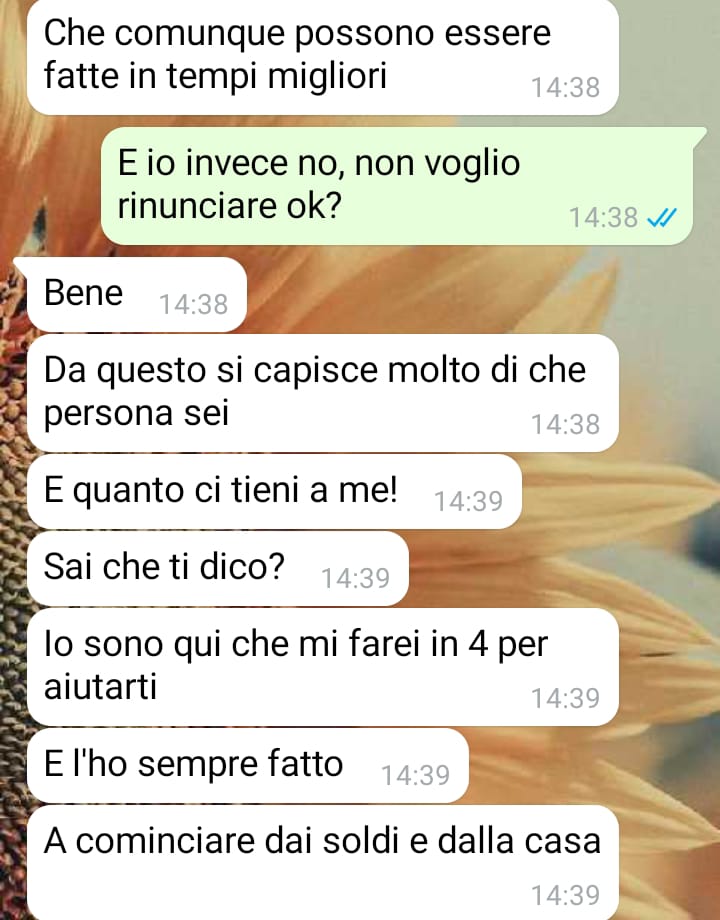Tap timestamp beside 'Bene' message
720x920 pixels.
(194, 305)
